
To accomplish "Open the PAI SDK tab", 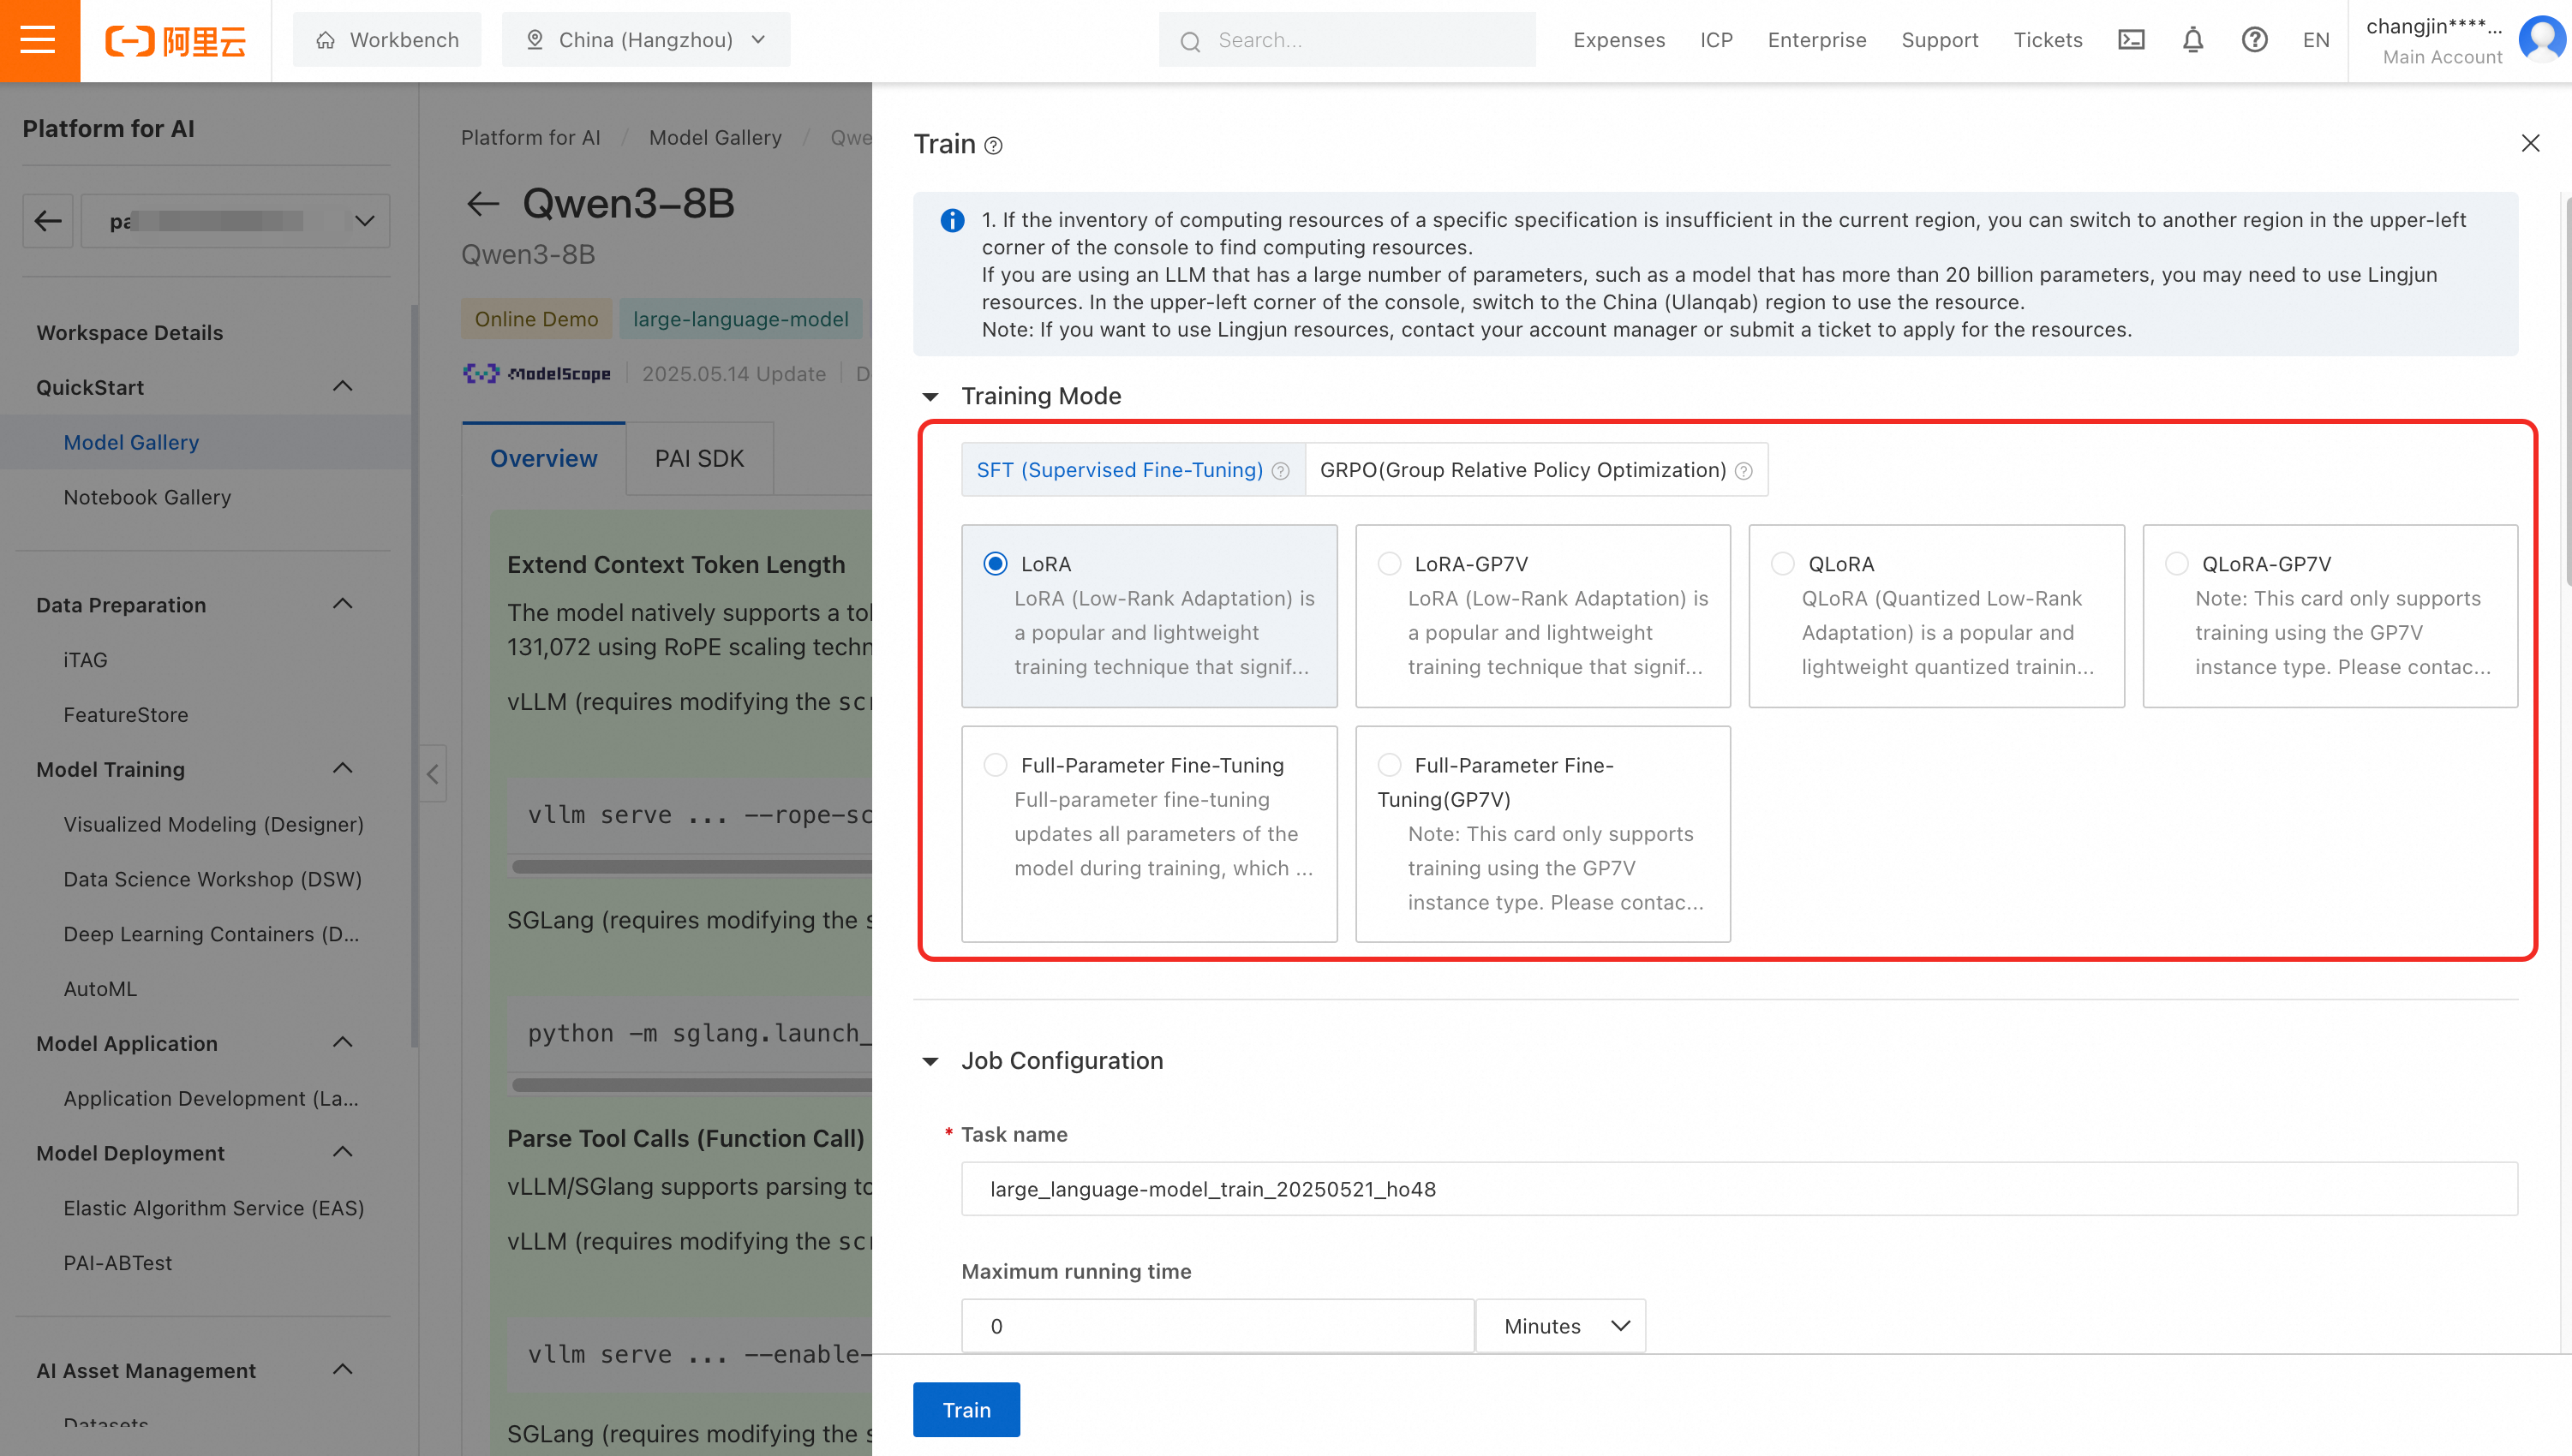I will (699, 459).
